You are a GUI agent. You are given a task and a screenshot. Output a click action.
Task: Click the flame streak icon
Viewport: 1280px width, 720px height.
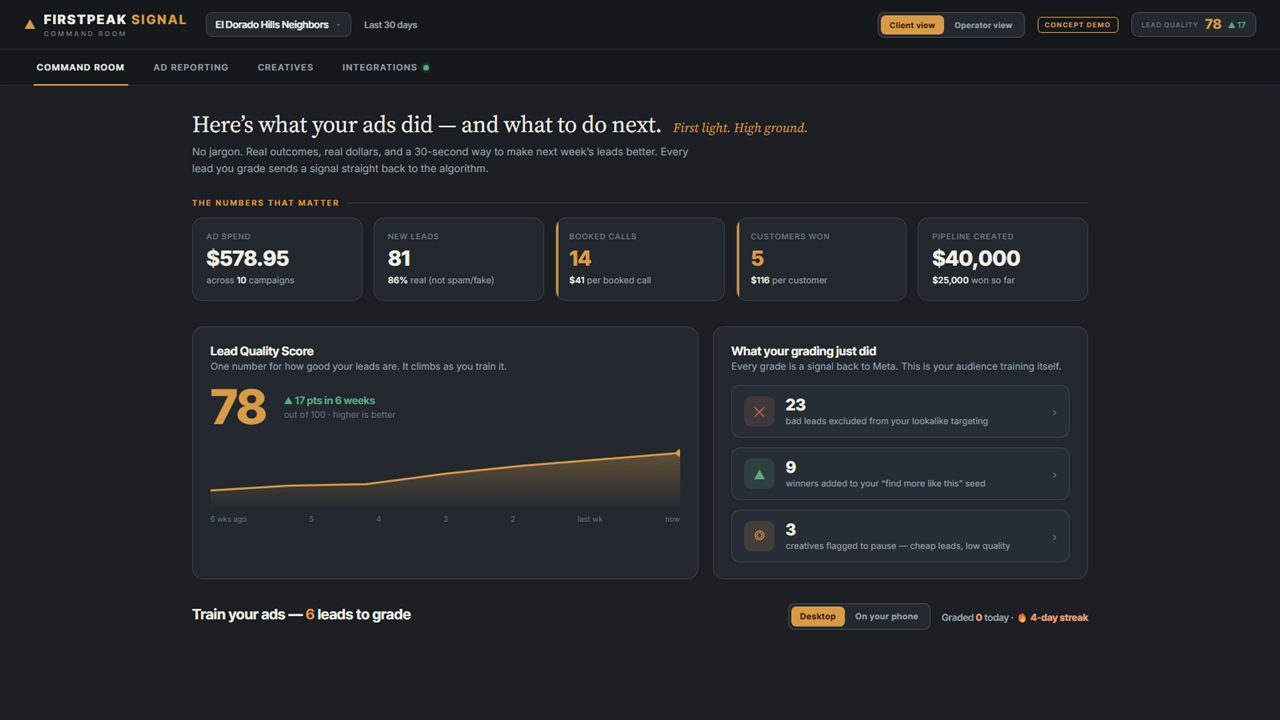tap(1022, 617)
